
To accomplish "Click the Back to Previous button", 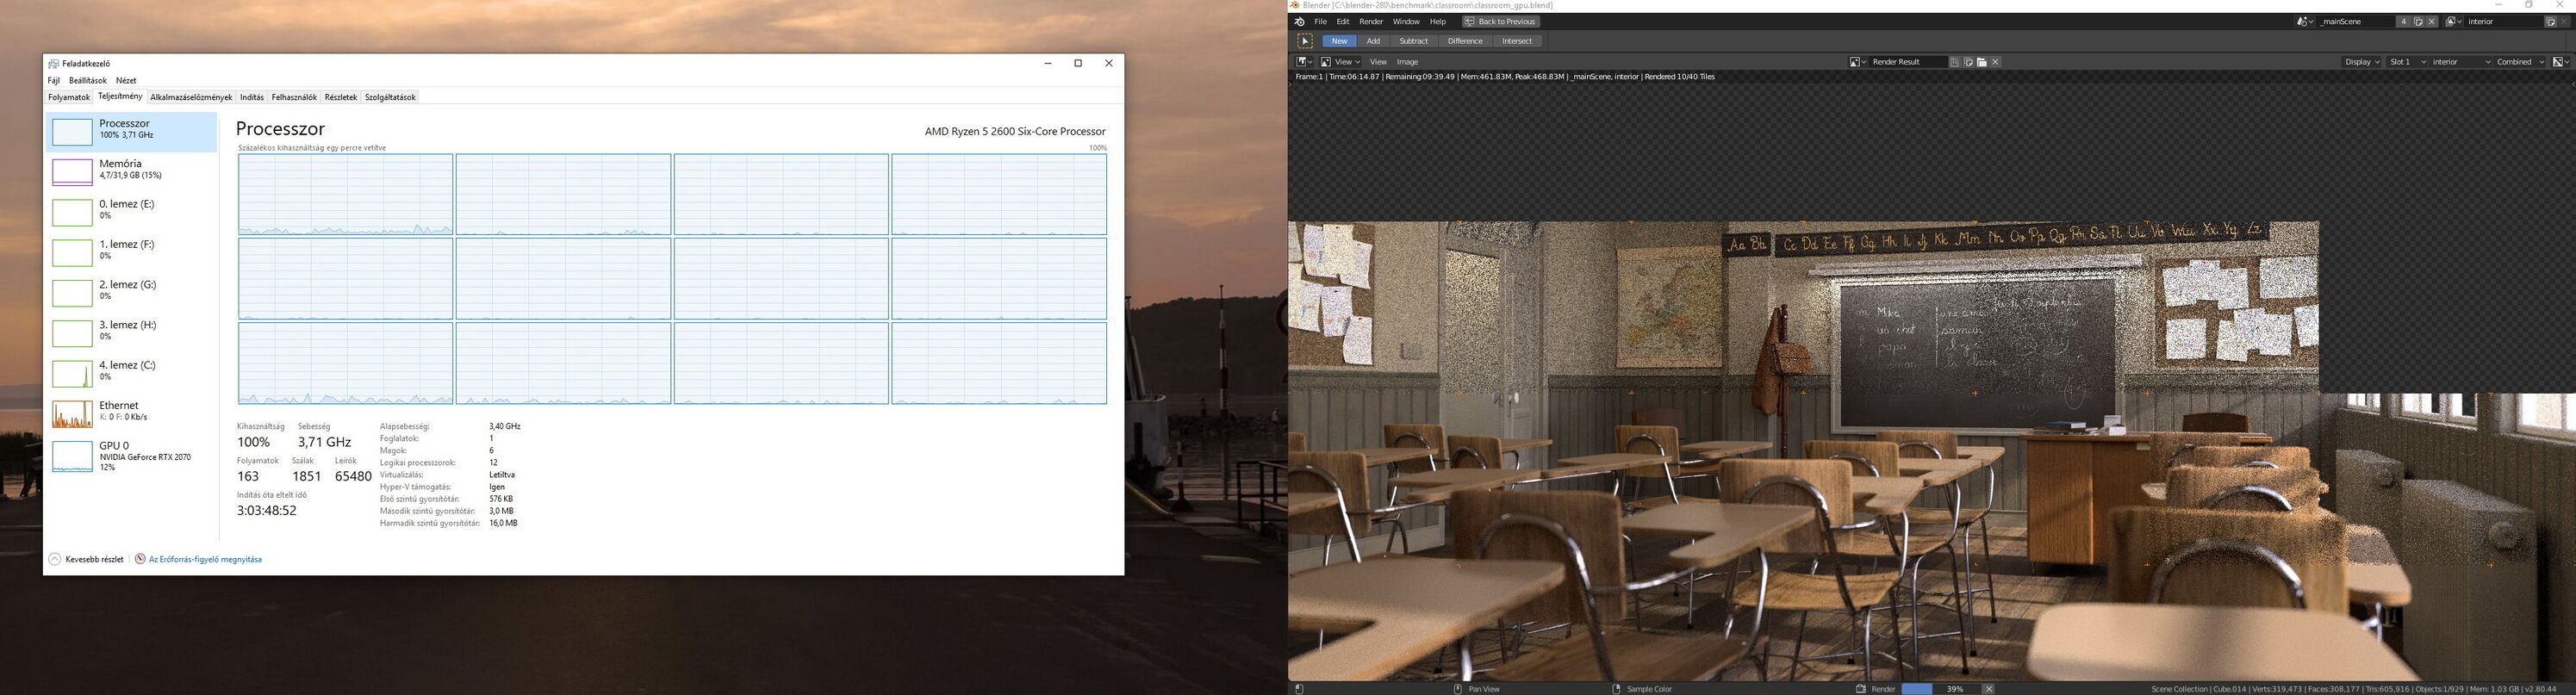I will pyautogui.click(x=1500, y=21).
